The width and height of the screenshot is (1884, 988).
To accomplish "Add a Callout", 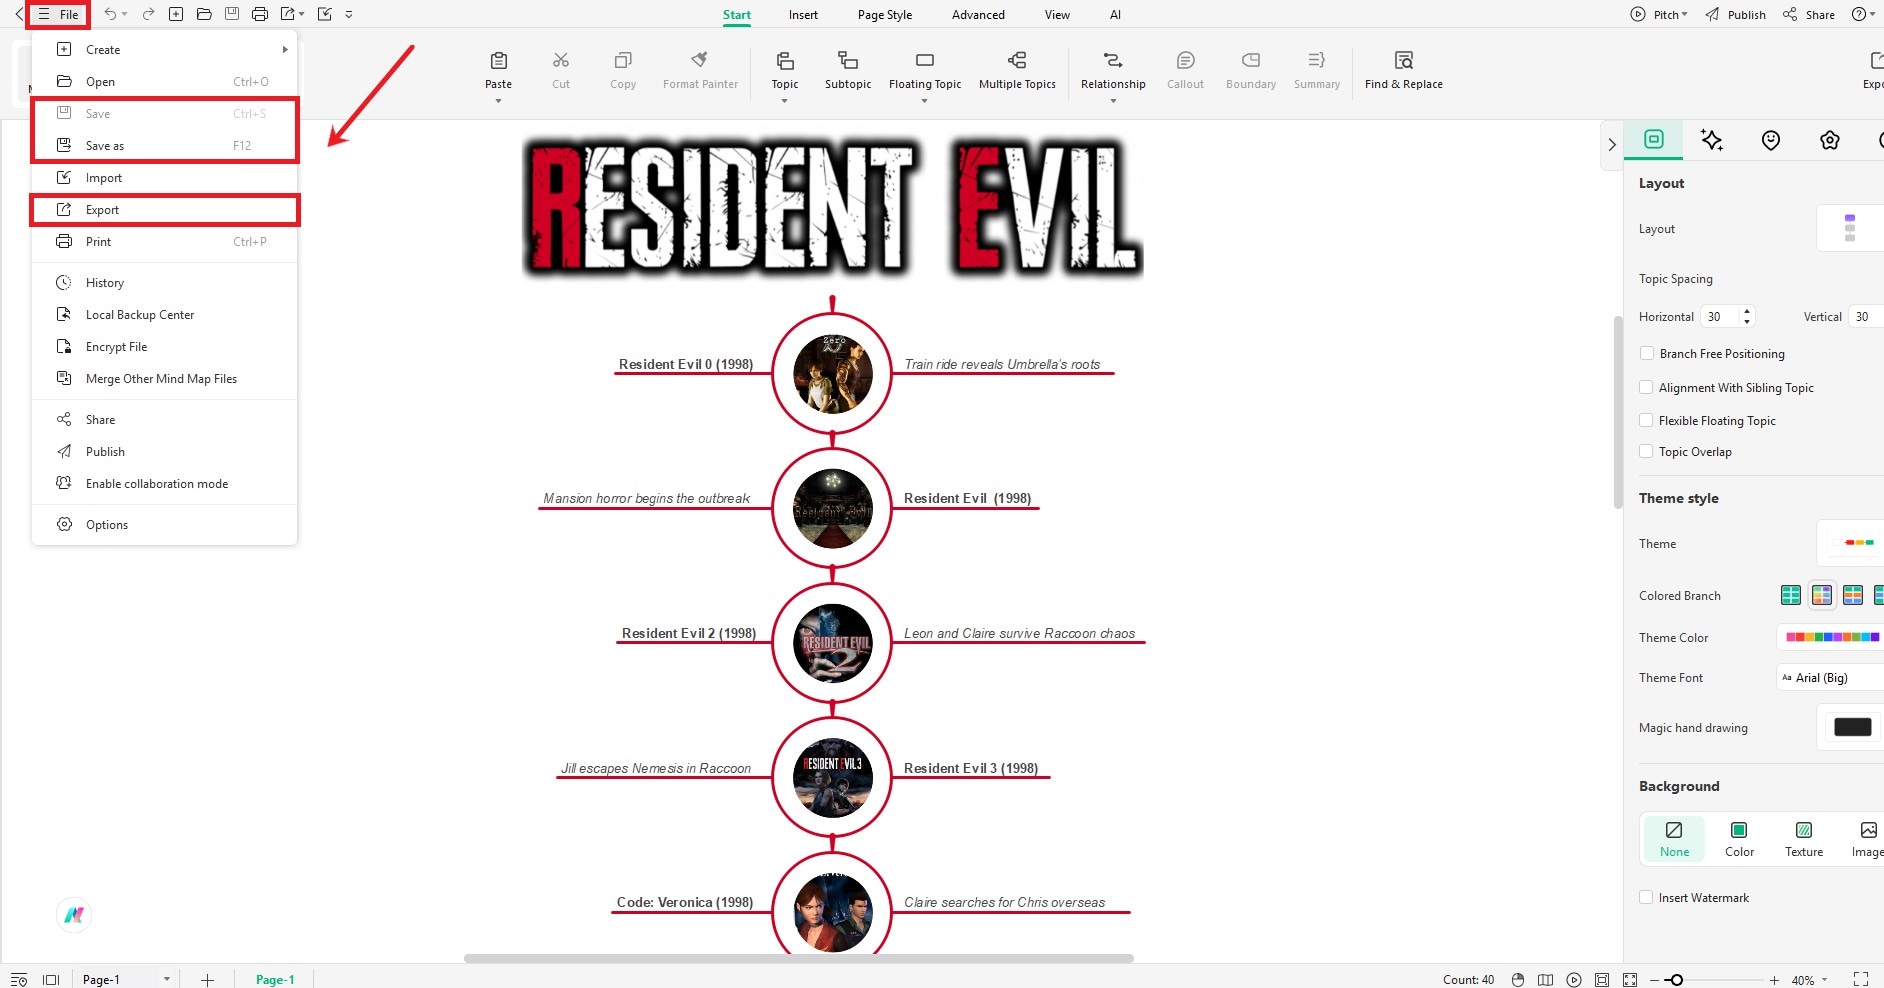I will pyautogui.click(x=1185, y=70).
